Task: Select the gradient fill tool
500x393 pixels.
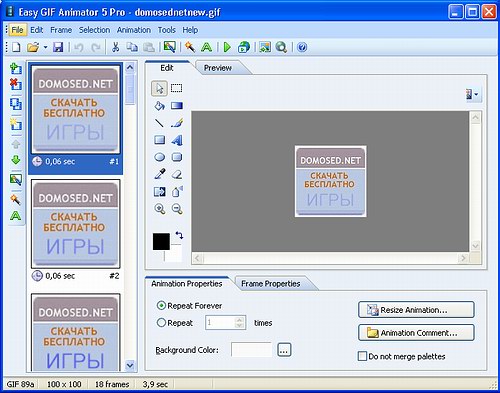Action: (x=177, y=106)
